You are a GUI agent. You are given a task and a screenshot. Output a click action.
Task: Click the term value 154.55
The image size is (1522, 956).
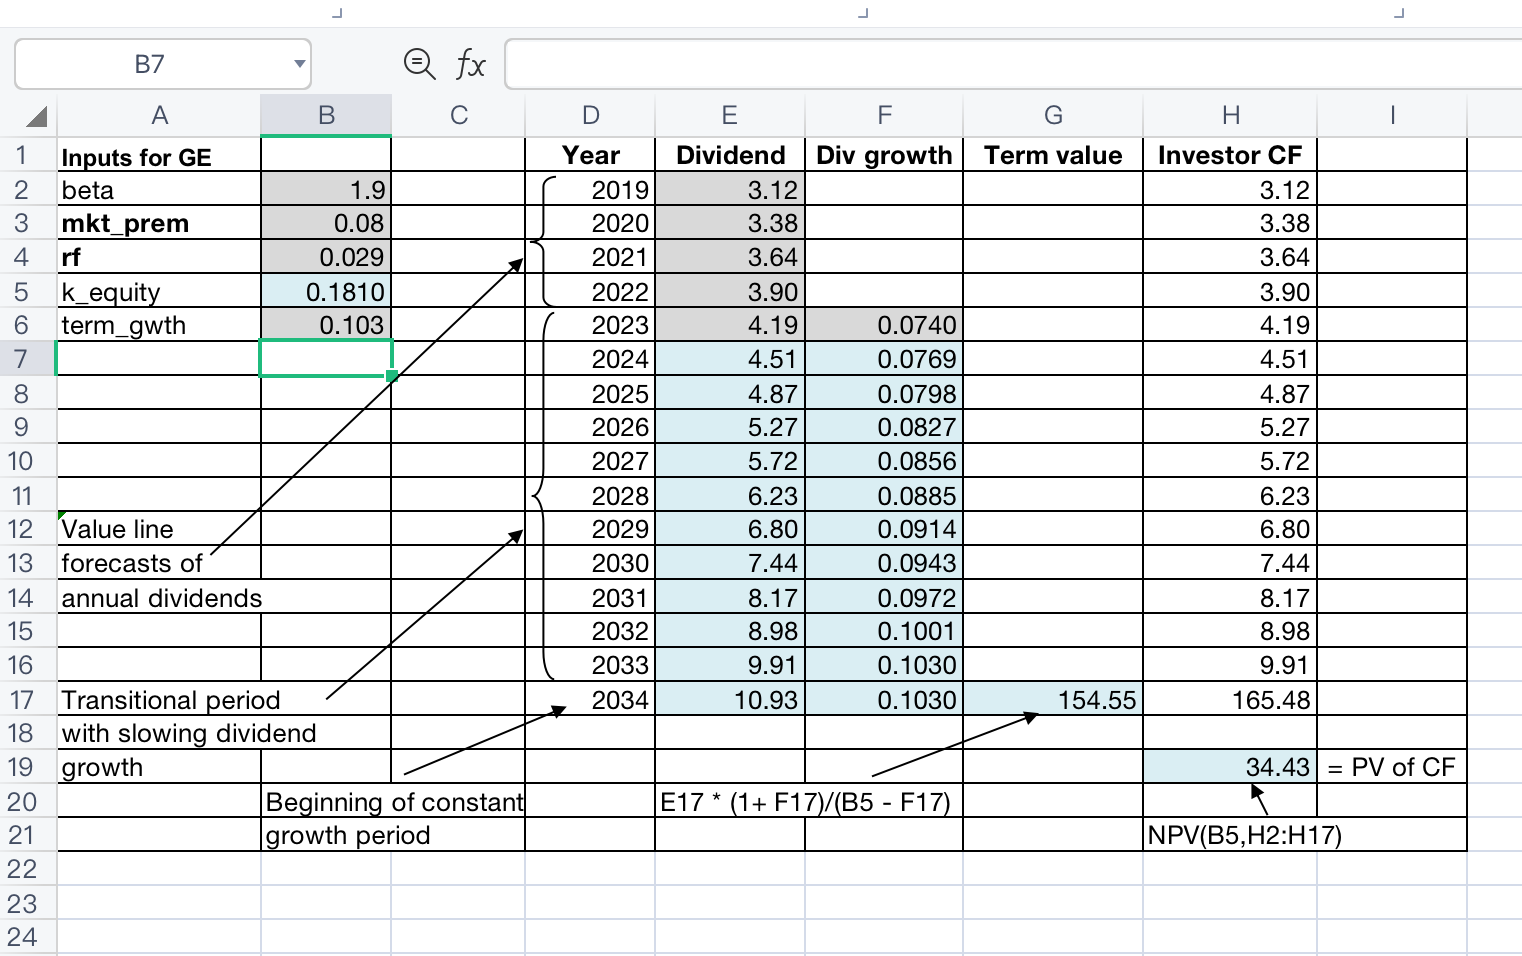(1053, 699)
